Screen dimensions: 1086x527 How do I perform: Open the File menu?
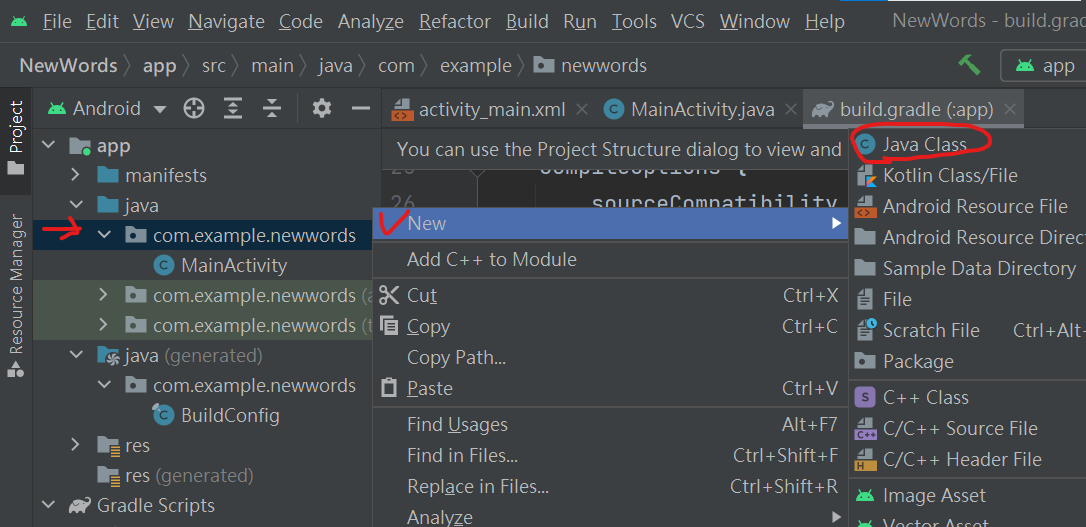(x=57, y=21)
